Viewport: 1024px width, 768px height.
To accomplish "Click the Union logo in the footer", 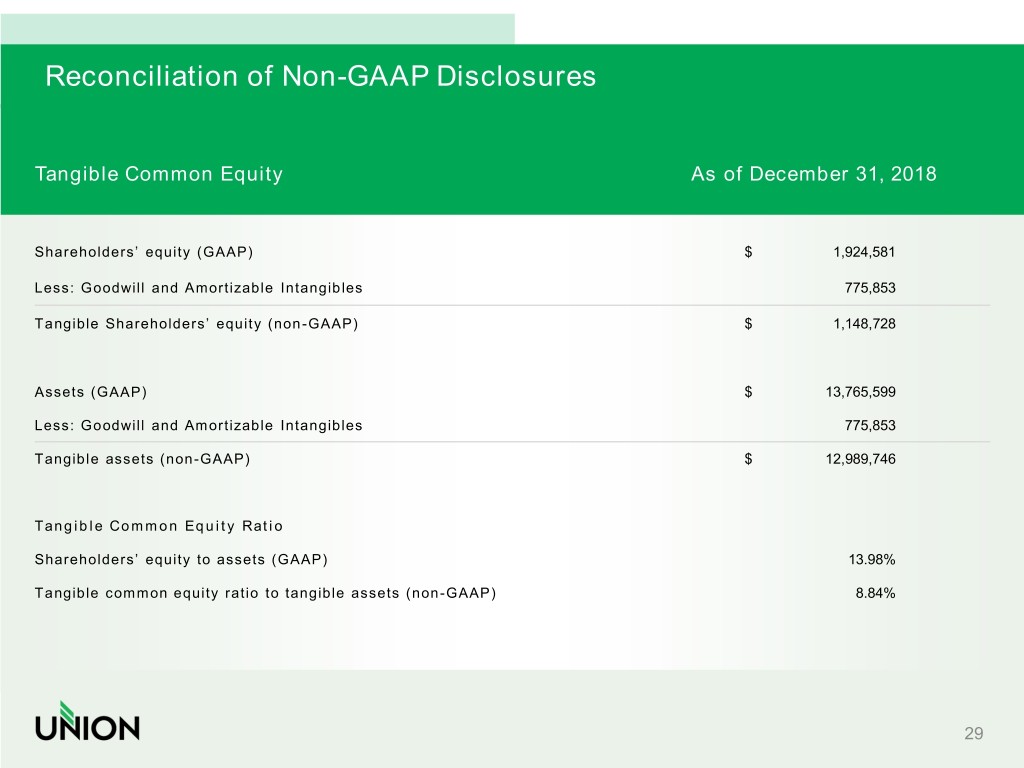I will [87, 722].
